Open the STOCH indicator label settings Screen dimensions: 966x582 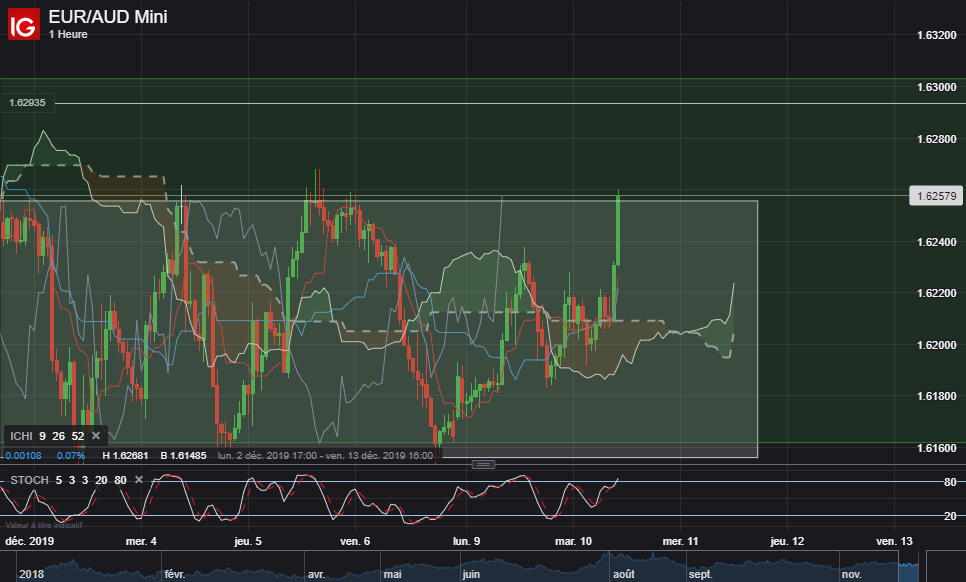tap(28, 480)
